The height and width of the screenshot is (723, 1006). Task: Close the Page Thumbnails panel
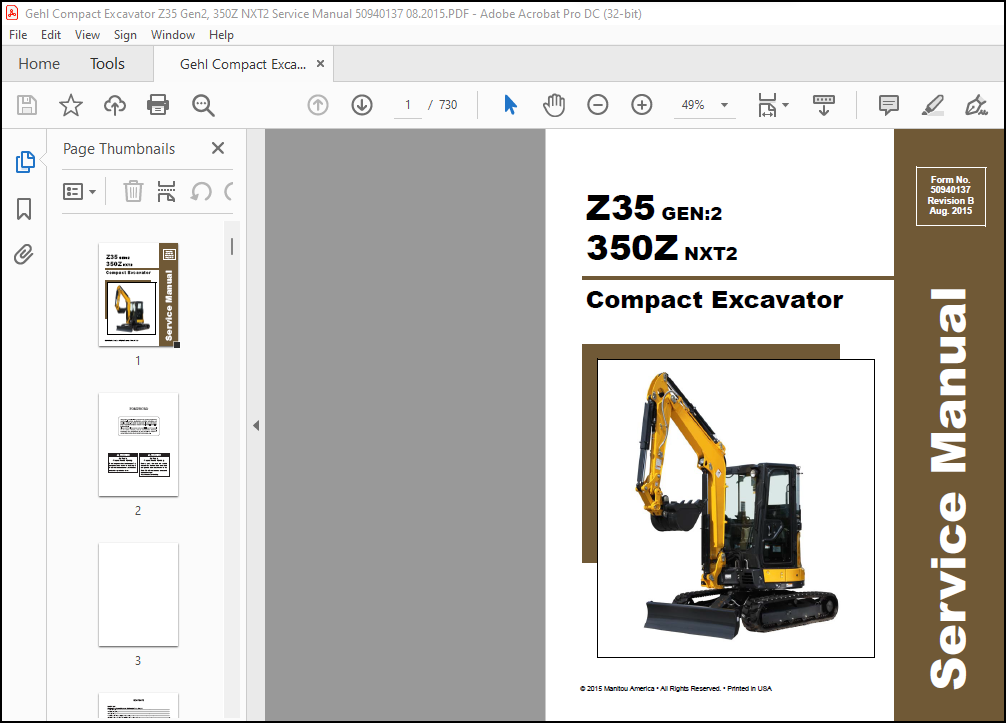[x=218, y=148]
